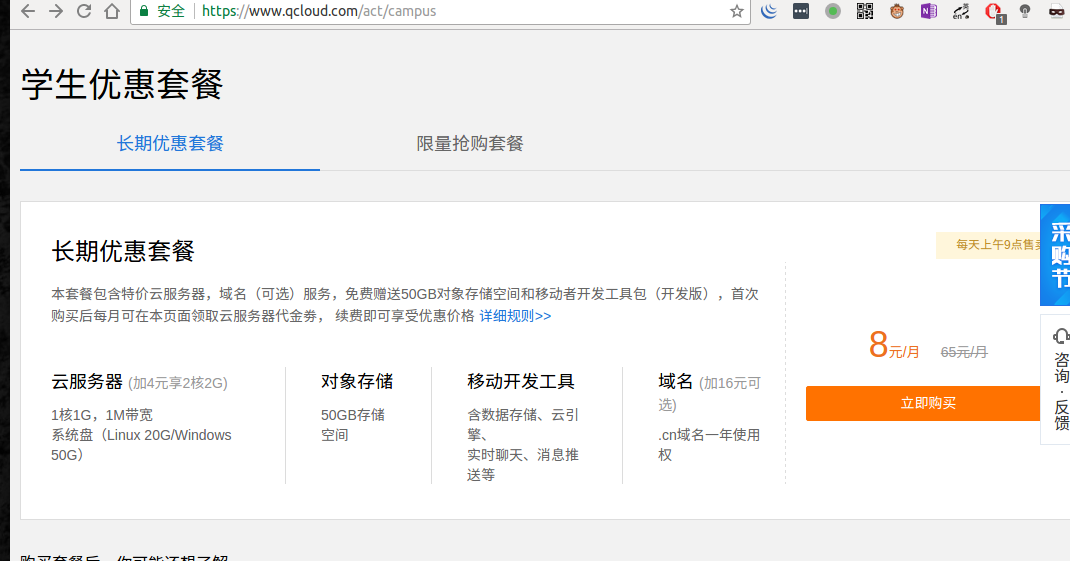Click the browser forward arrow
1070x561 pixels.
click(x=56, y=12)
